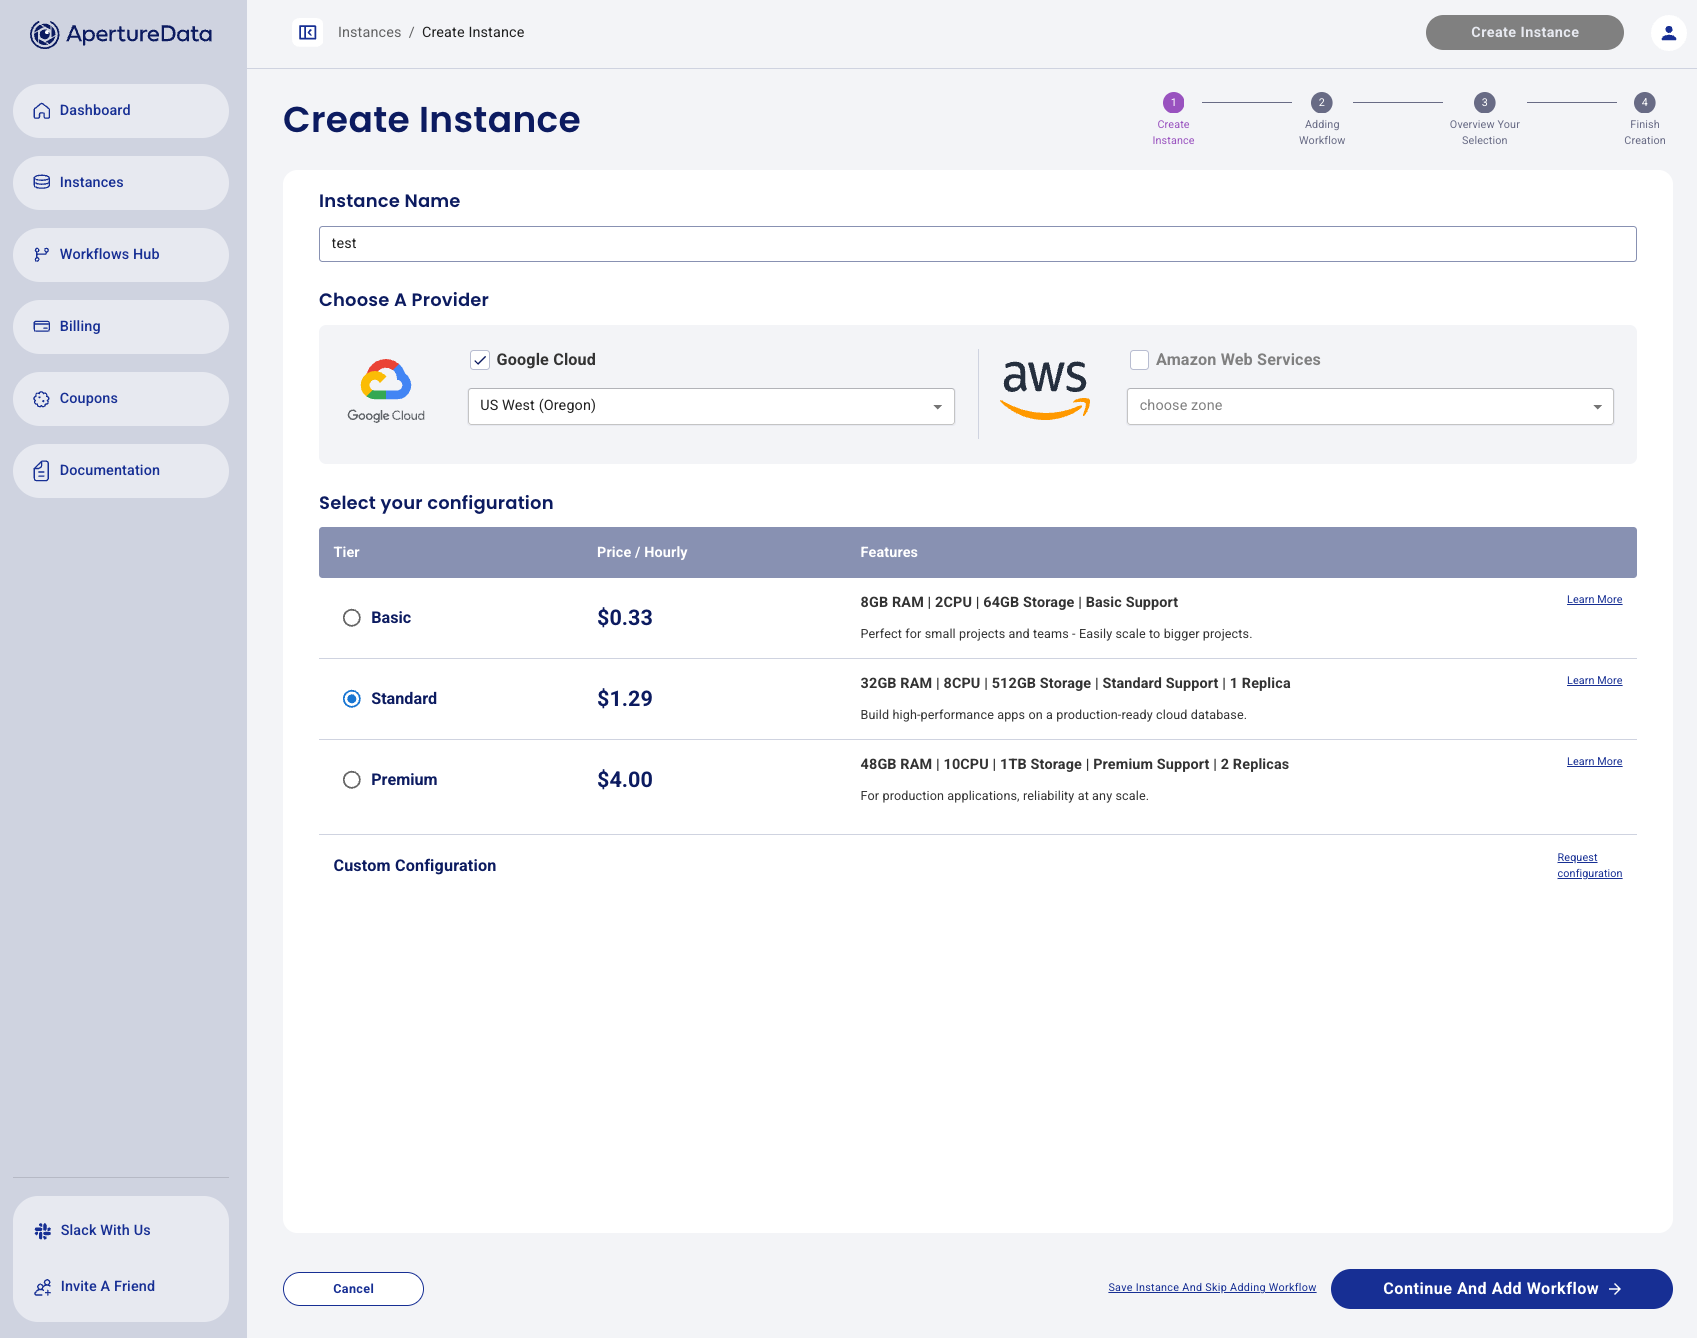Click the ApertureData logo
Screen dimensions: 1697x1338
click(x=121, y=34)
